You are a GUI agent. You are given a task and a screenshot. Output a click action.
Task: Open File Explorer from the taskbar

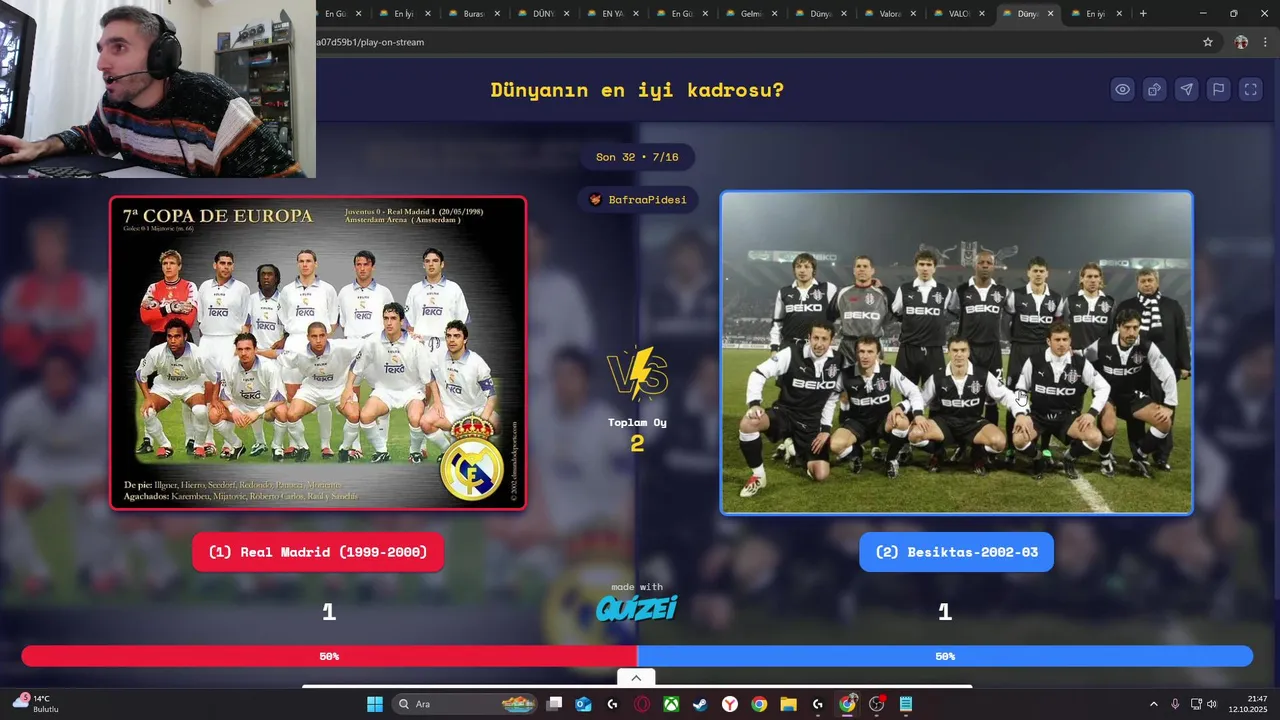(788, 704)
